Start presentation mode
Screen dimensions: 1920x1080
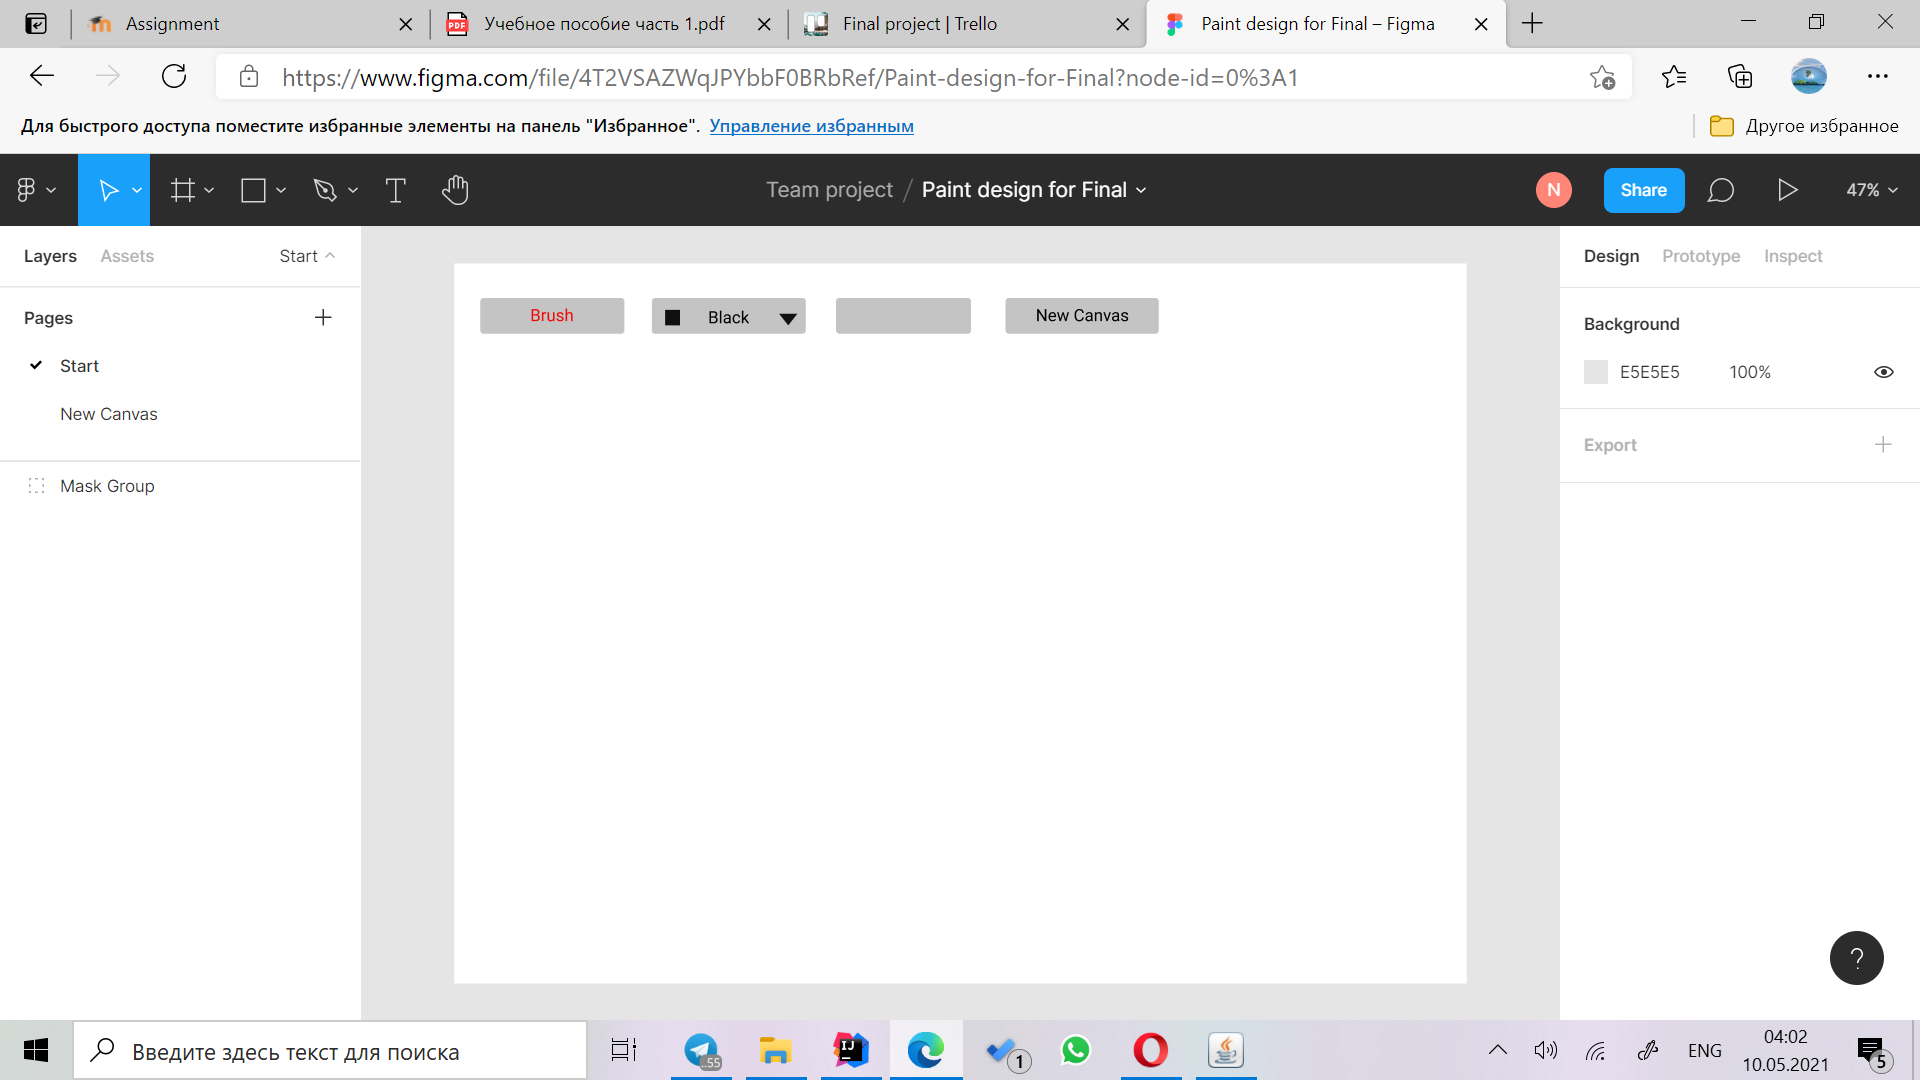point(1789,190)
